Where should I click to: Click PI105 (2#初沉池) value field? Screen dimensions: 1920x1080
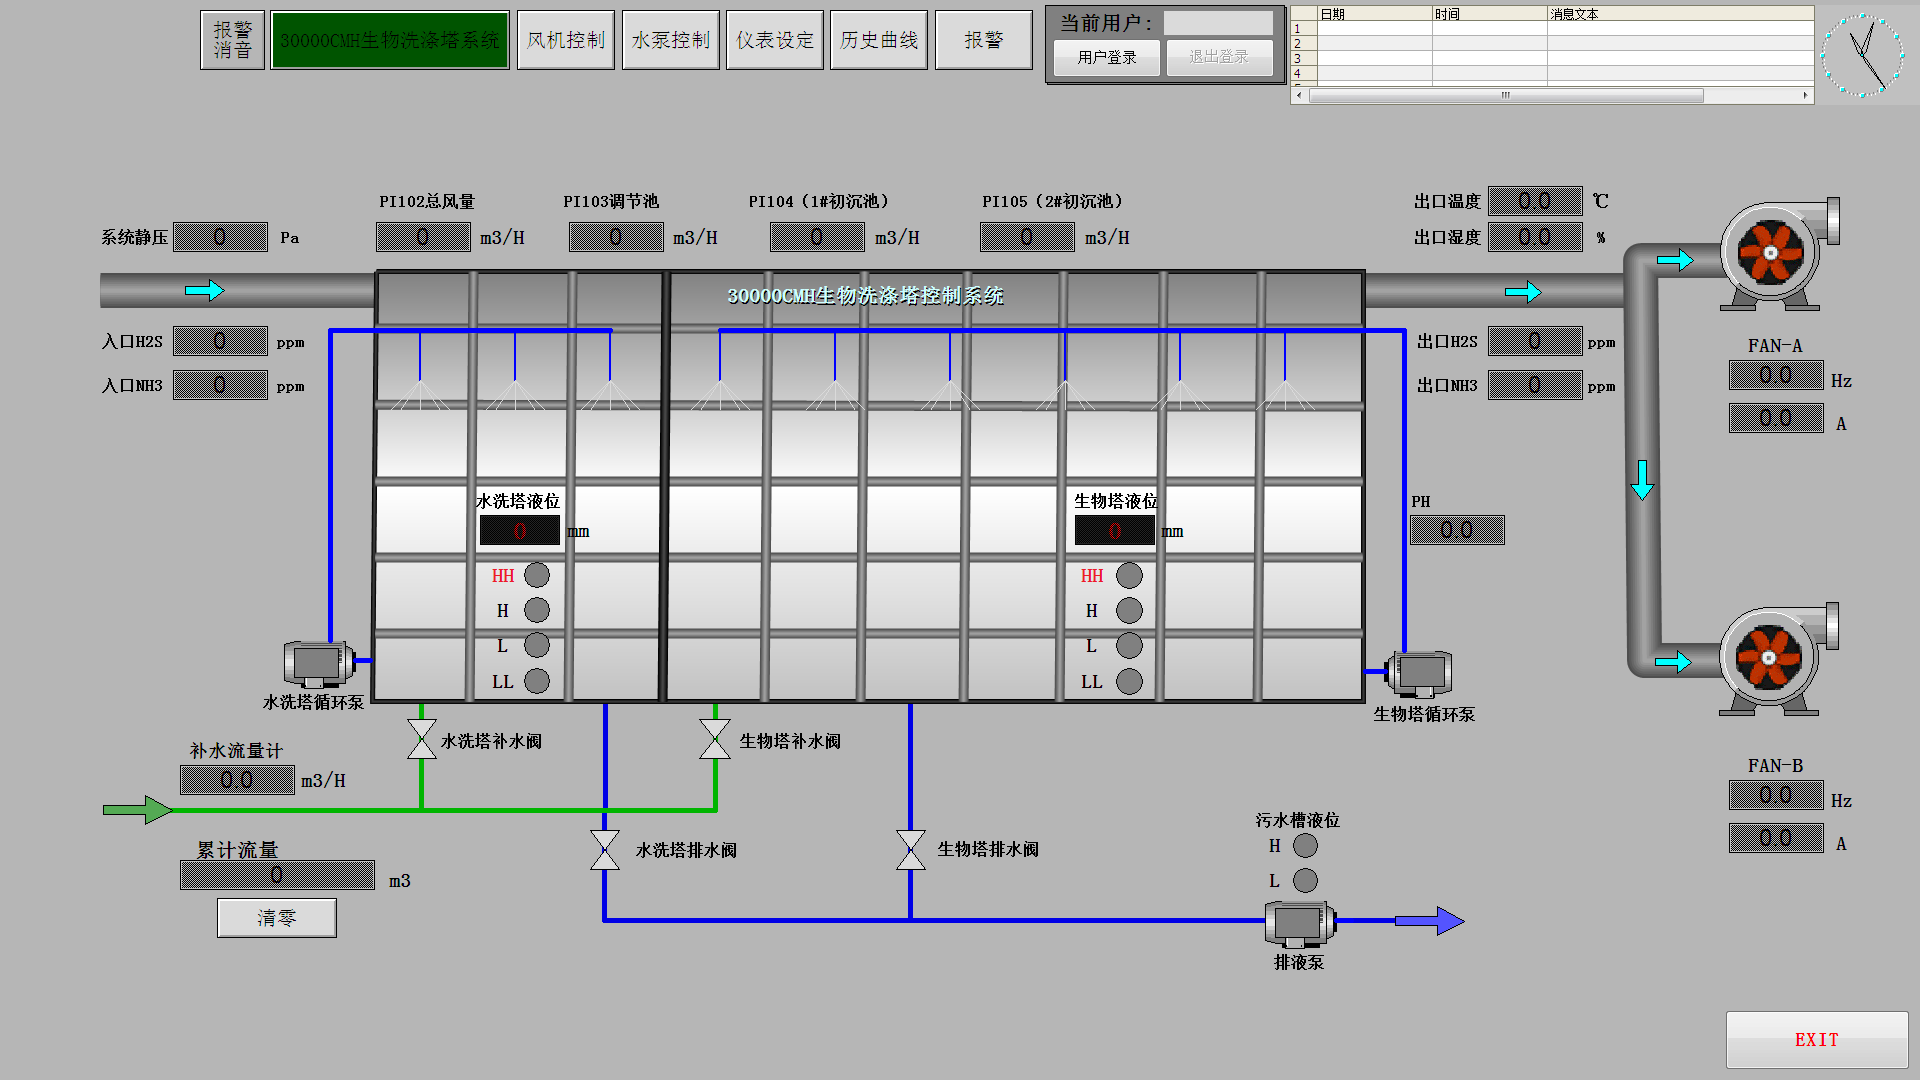click(1027, 237)
